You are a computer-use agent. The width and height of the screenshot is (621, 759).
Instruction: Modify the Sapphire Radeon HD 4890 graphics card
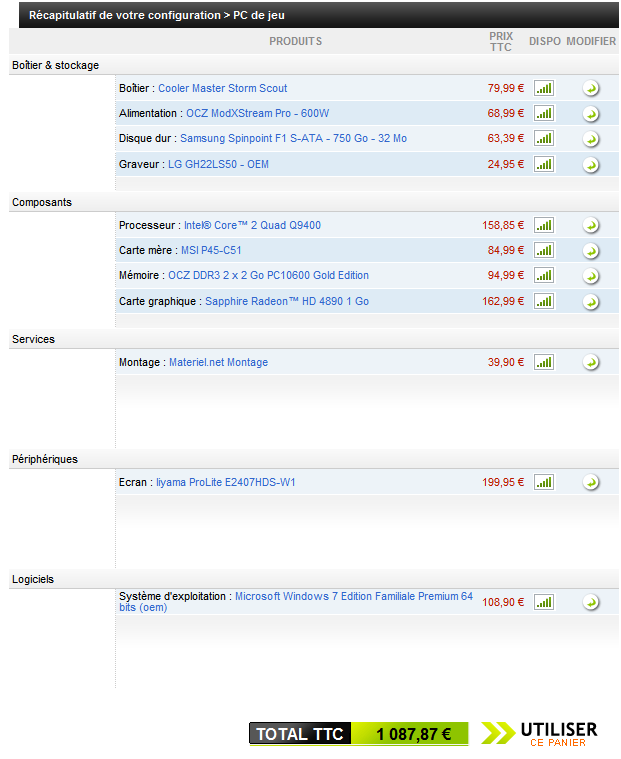pos(591,301)
